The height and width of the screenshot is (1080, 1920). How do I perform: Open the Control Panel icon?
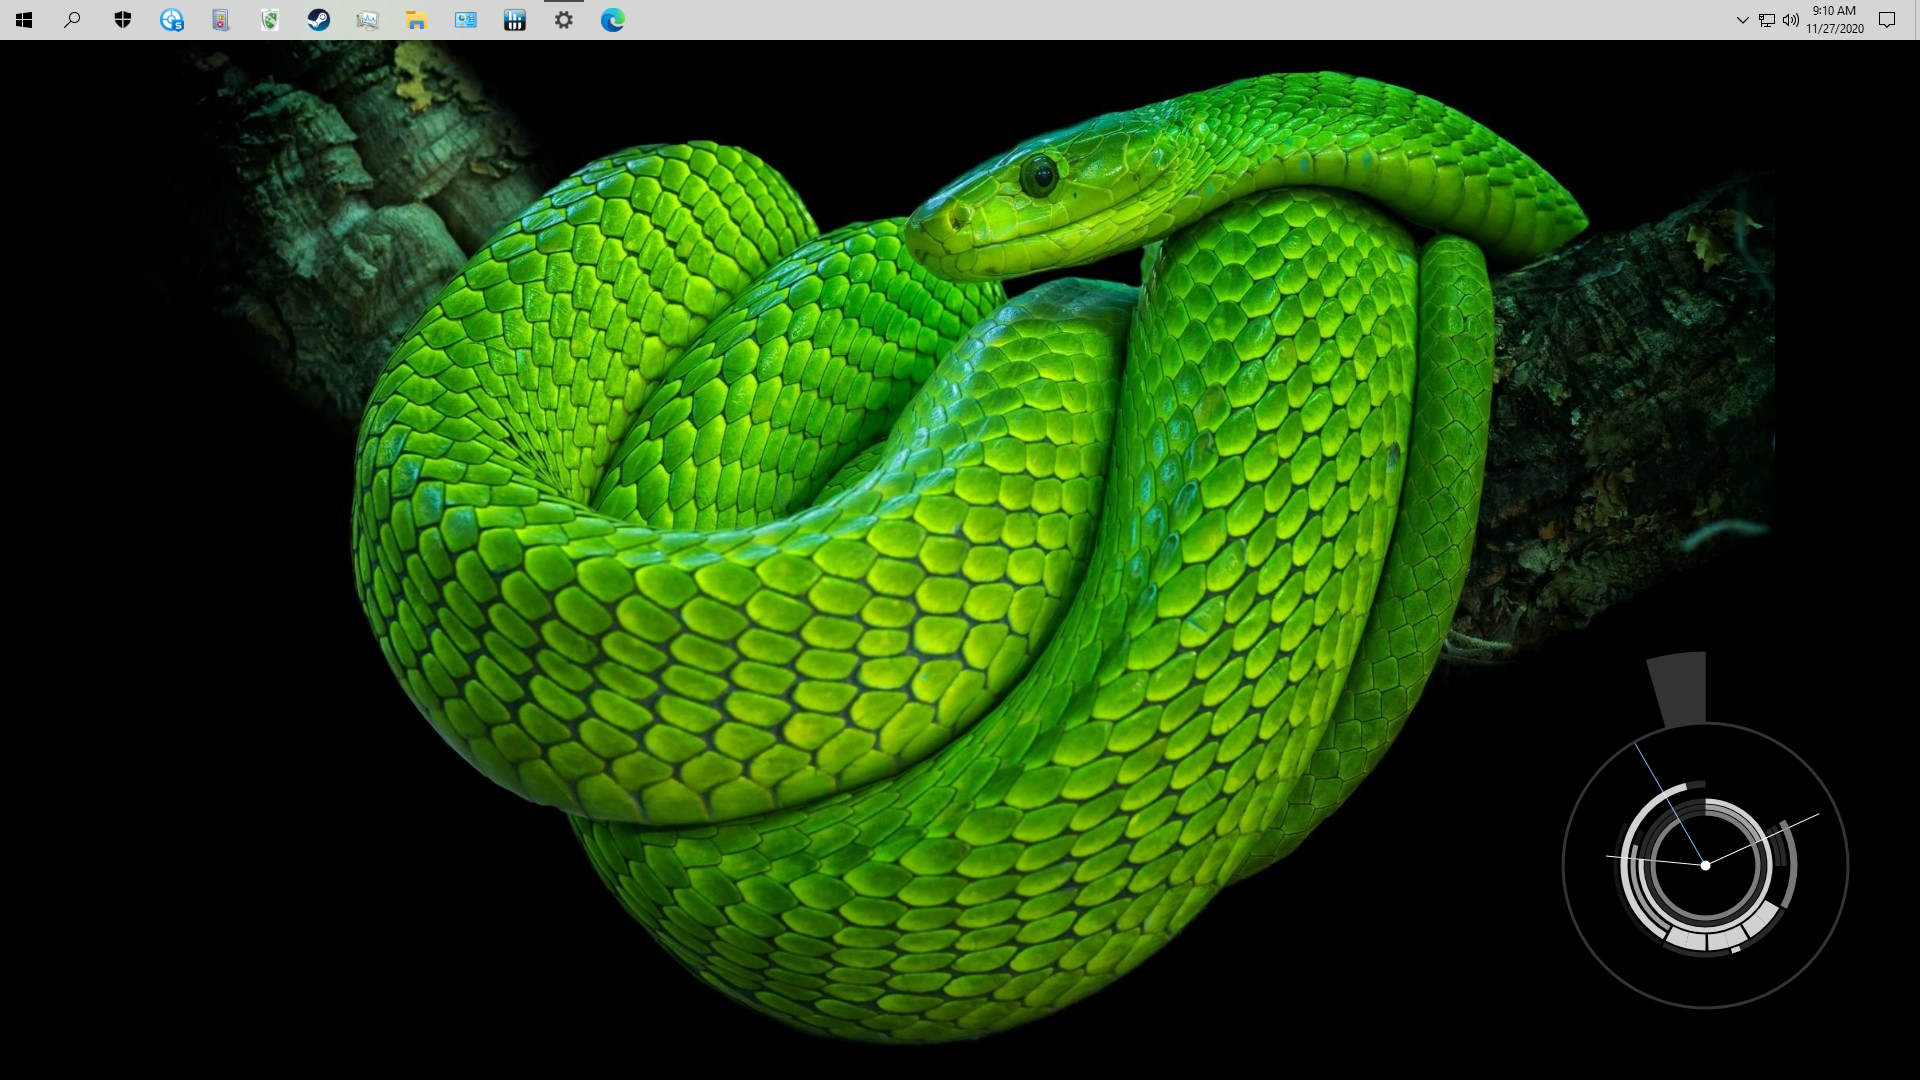tap(466, 20)
